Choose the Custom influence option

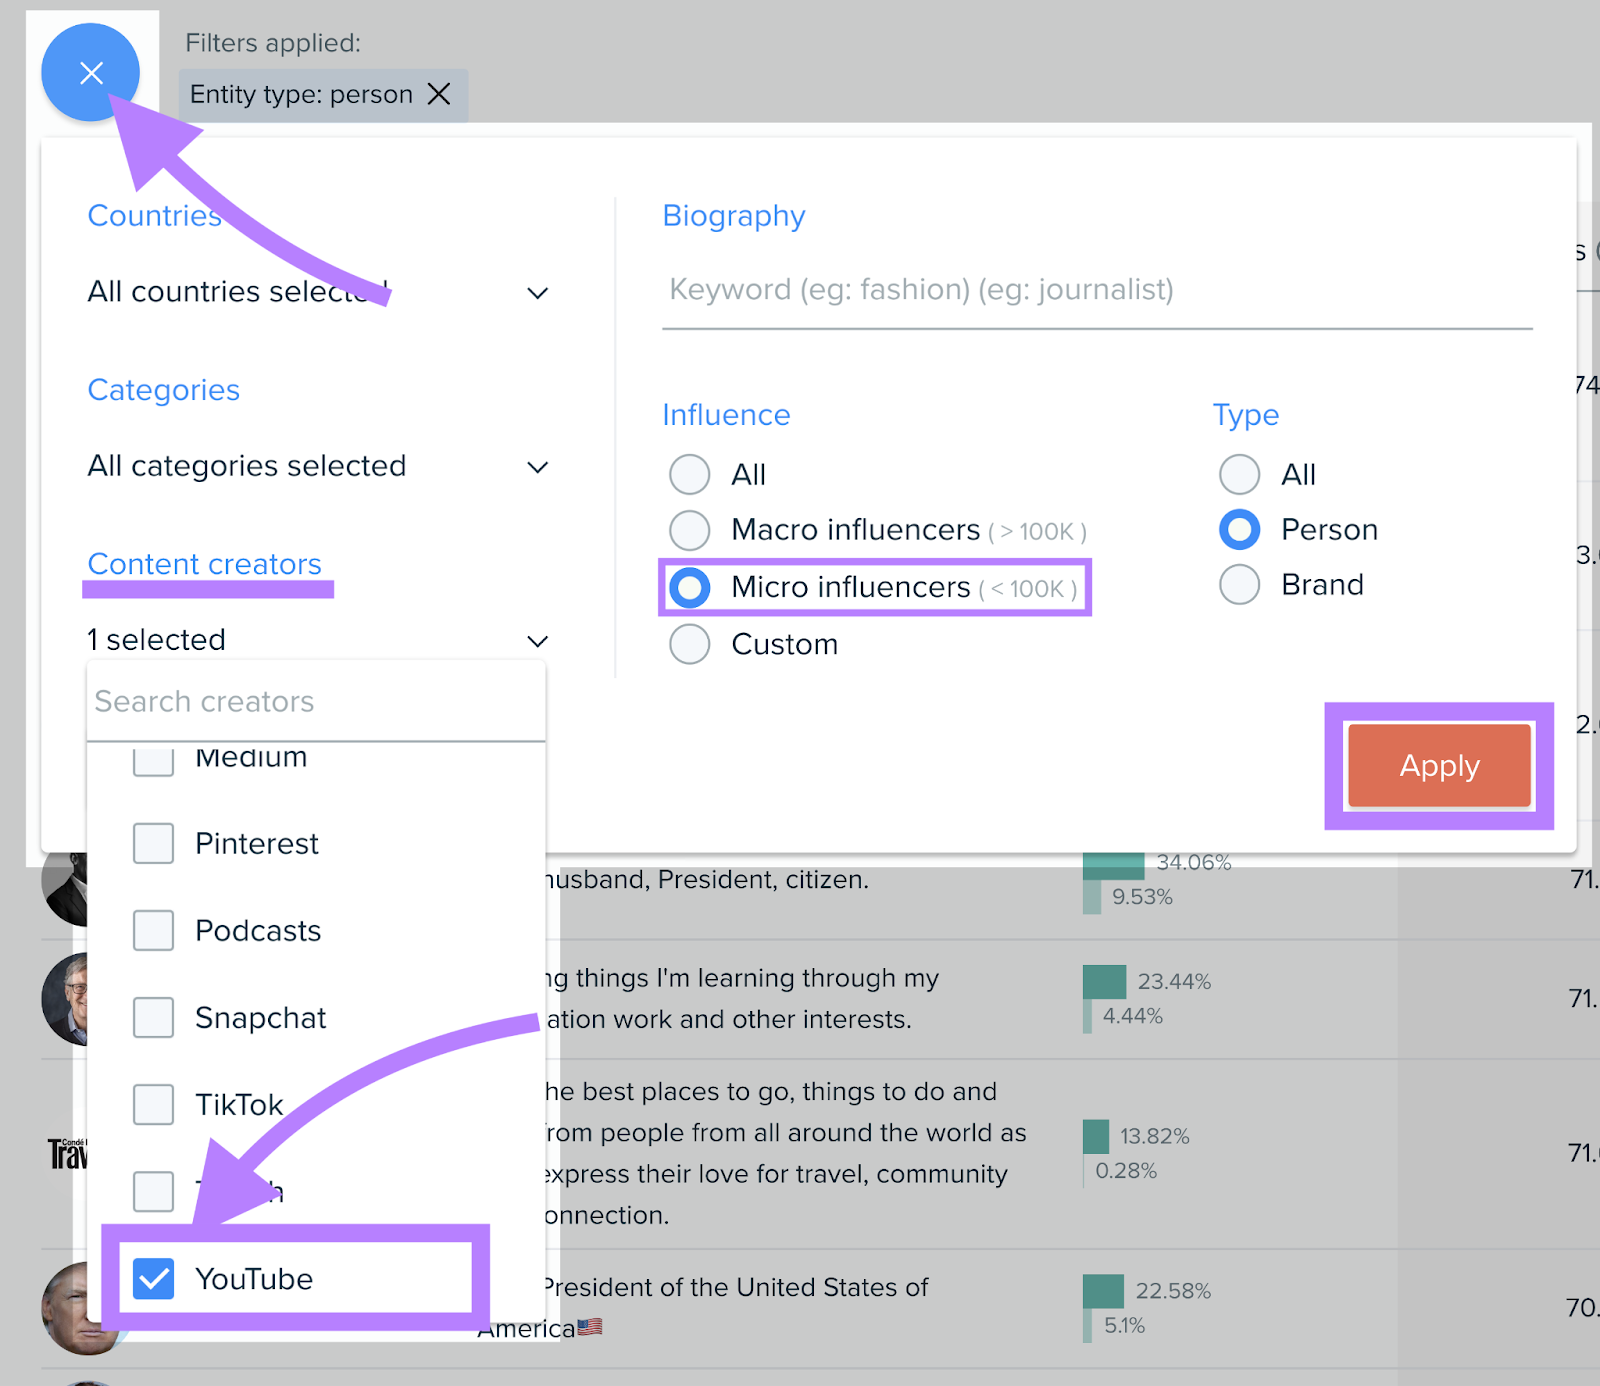(689, 644)
